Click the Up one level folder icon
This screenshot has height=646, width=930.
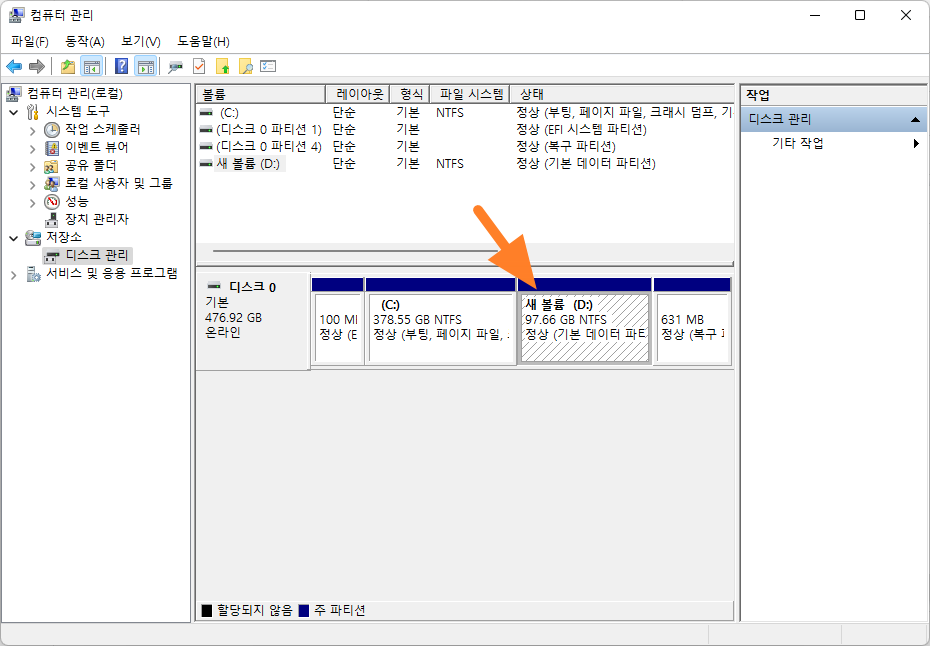coord(68,66)
